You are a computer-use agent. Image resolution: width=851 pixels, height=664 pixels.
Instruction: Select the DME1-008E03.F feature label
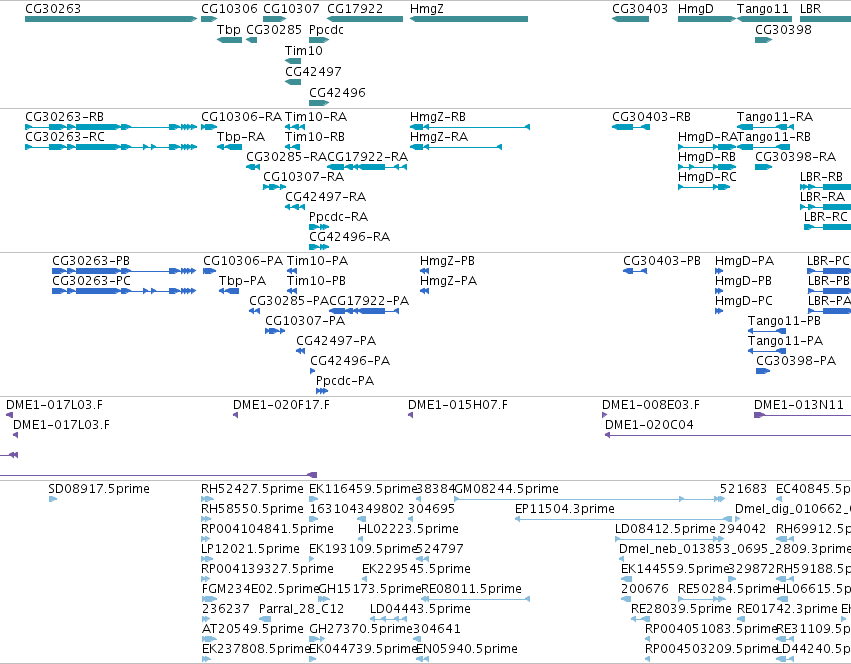651,405
